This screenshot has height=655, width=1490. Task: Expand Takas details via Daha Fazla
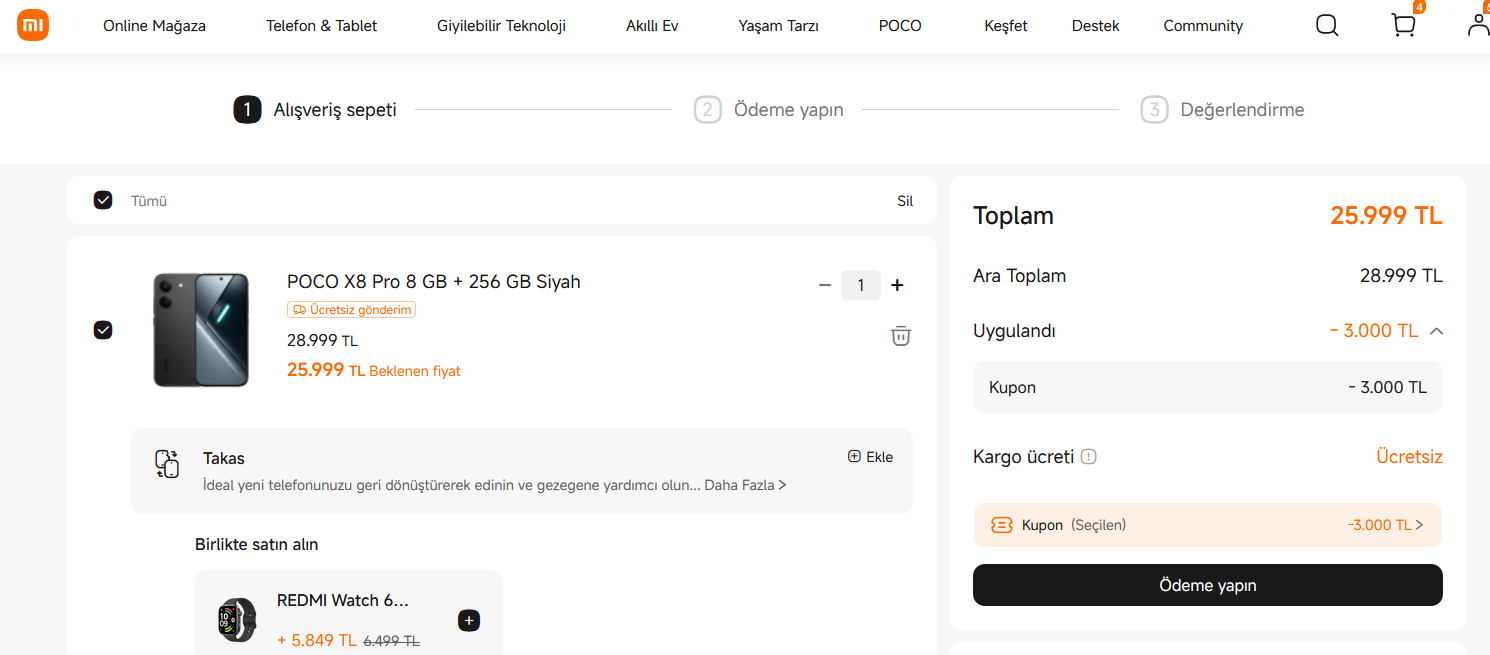tap(745, 485)
